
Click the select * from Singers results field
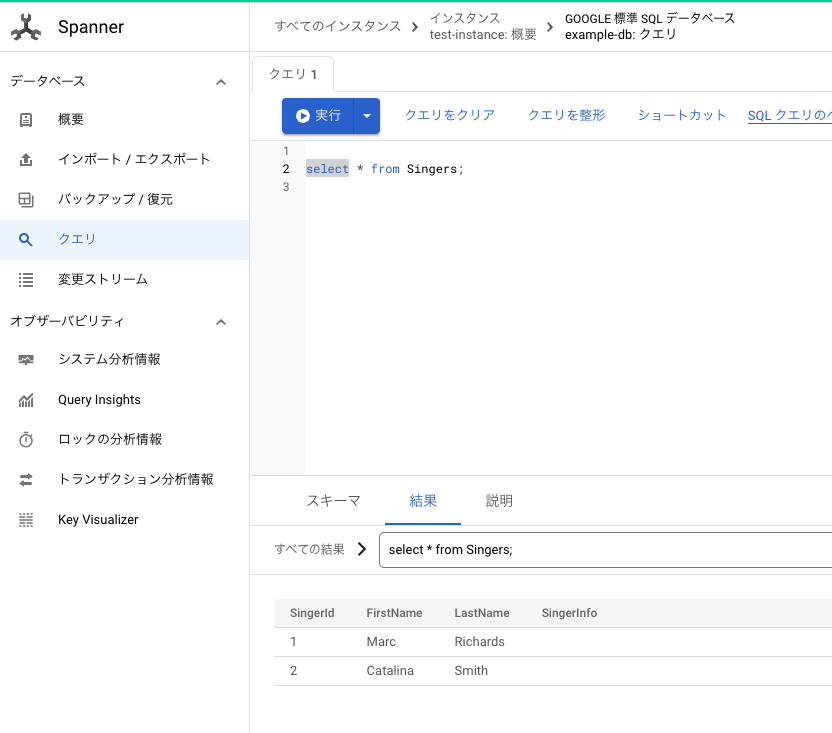(605, 550)
